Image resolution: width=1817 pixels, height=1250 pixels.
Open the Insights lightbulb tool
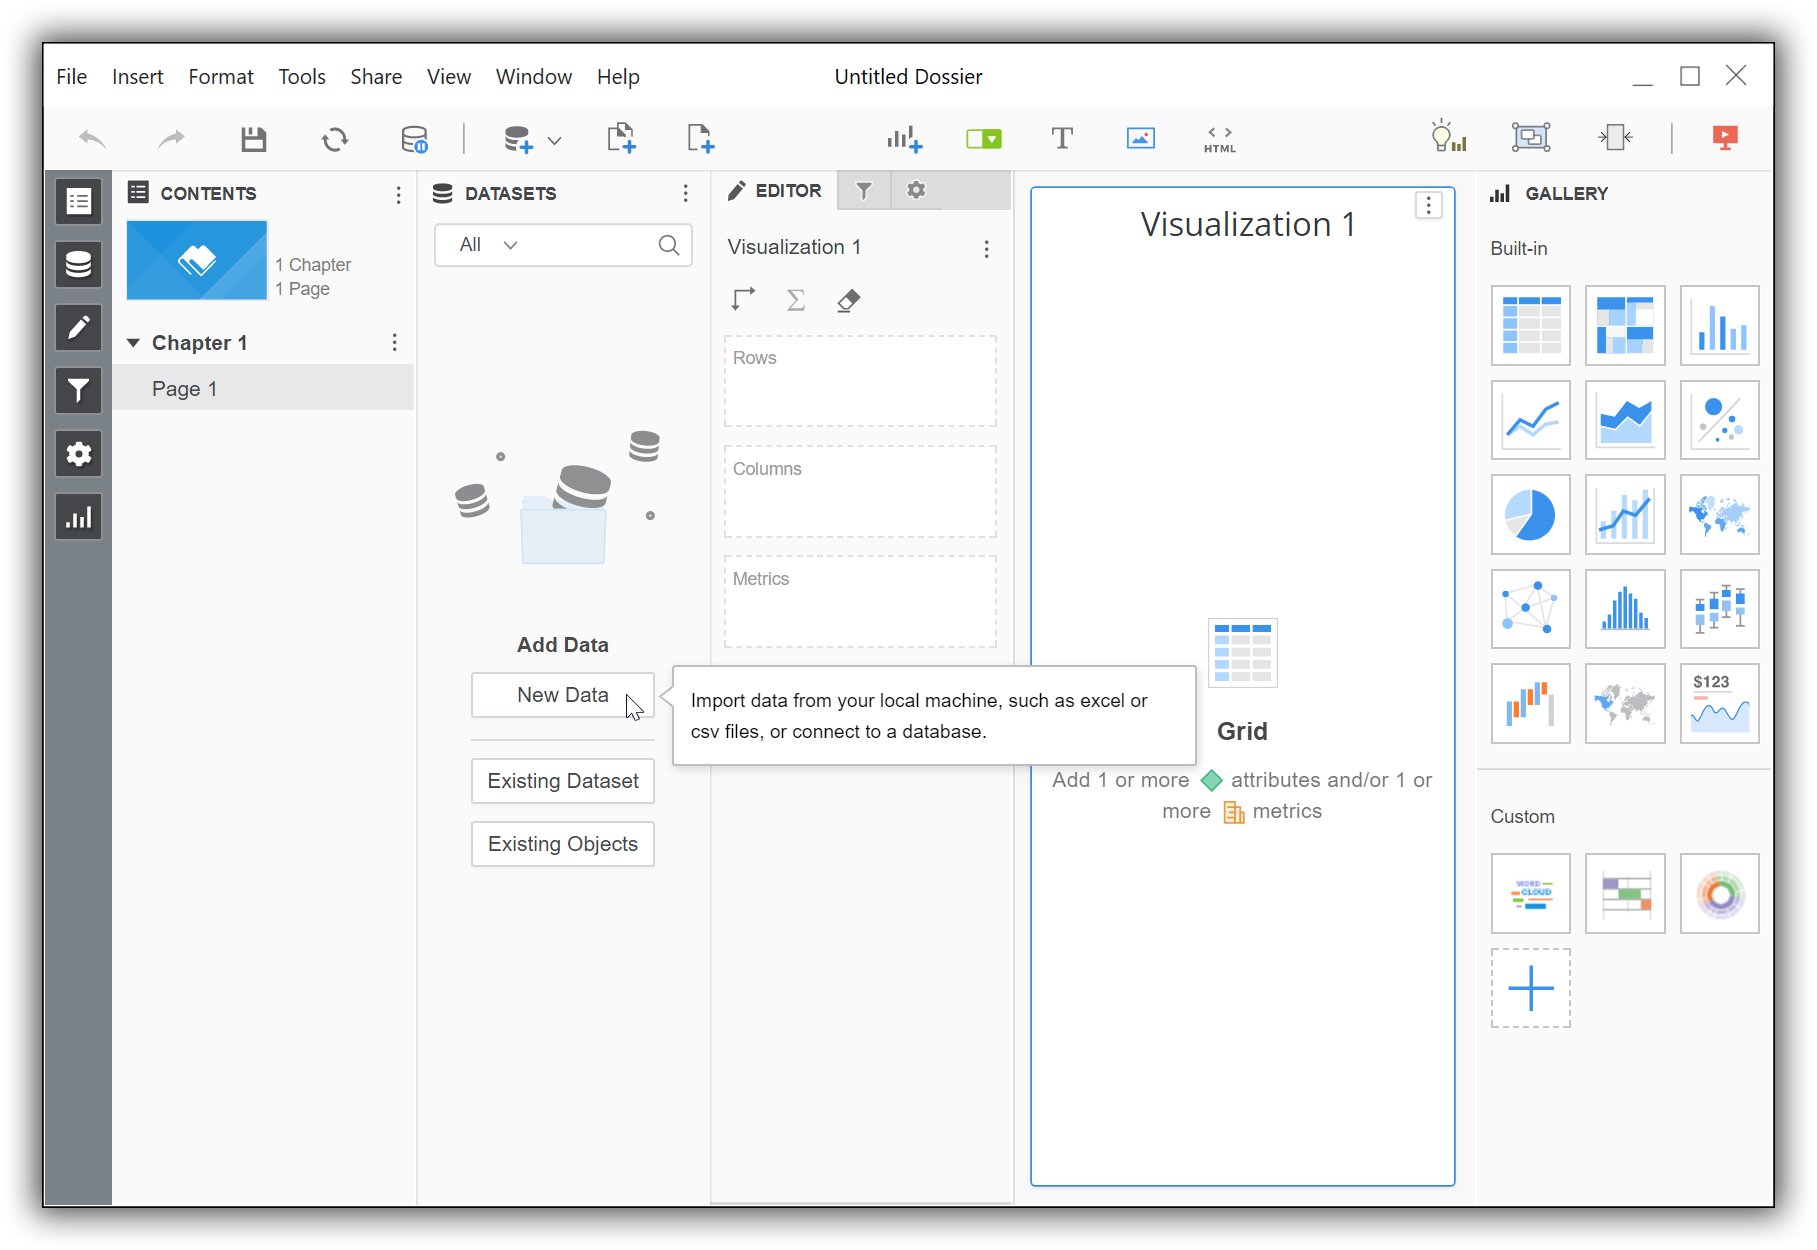[x=1449, y=138]
